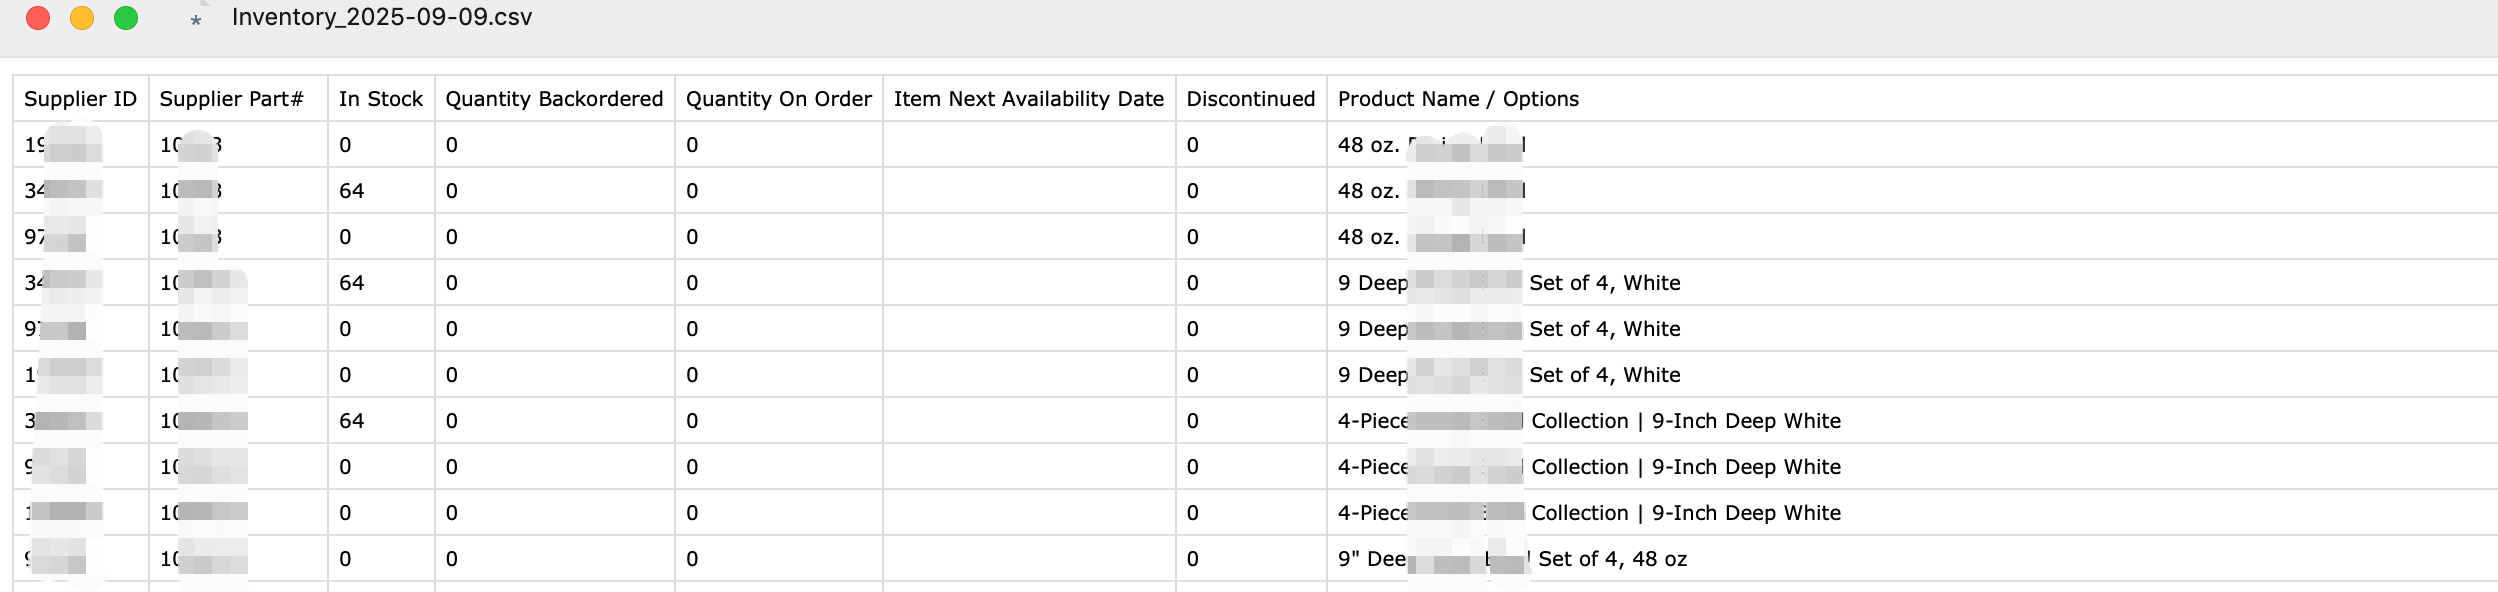
Task: Select the Supplier Part# column header
Action: (231, 99)
